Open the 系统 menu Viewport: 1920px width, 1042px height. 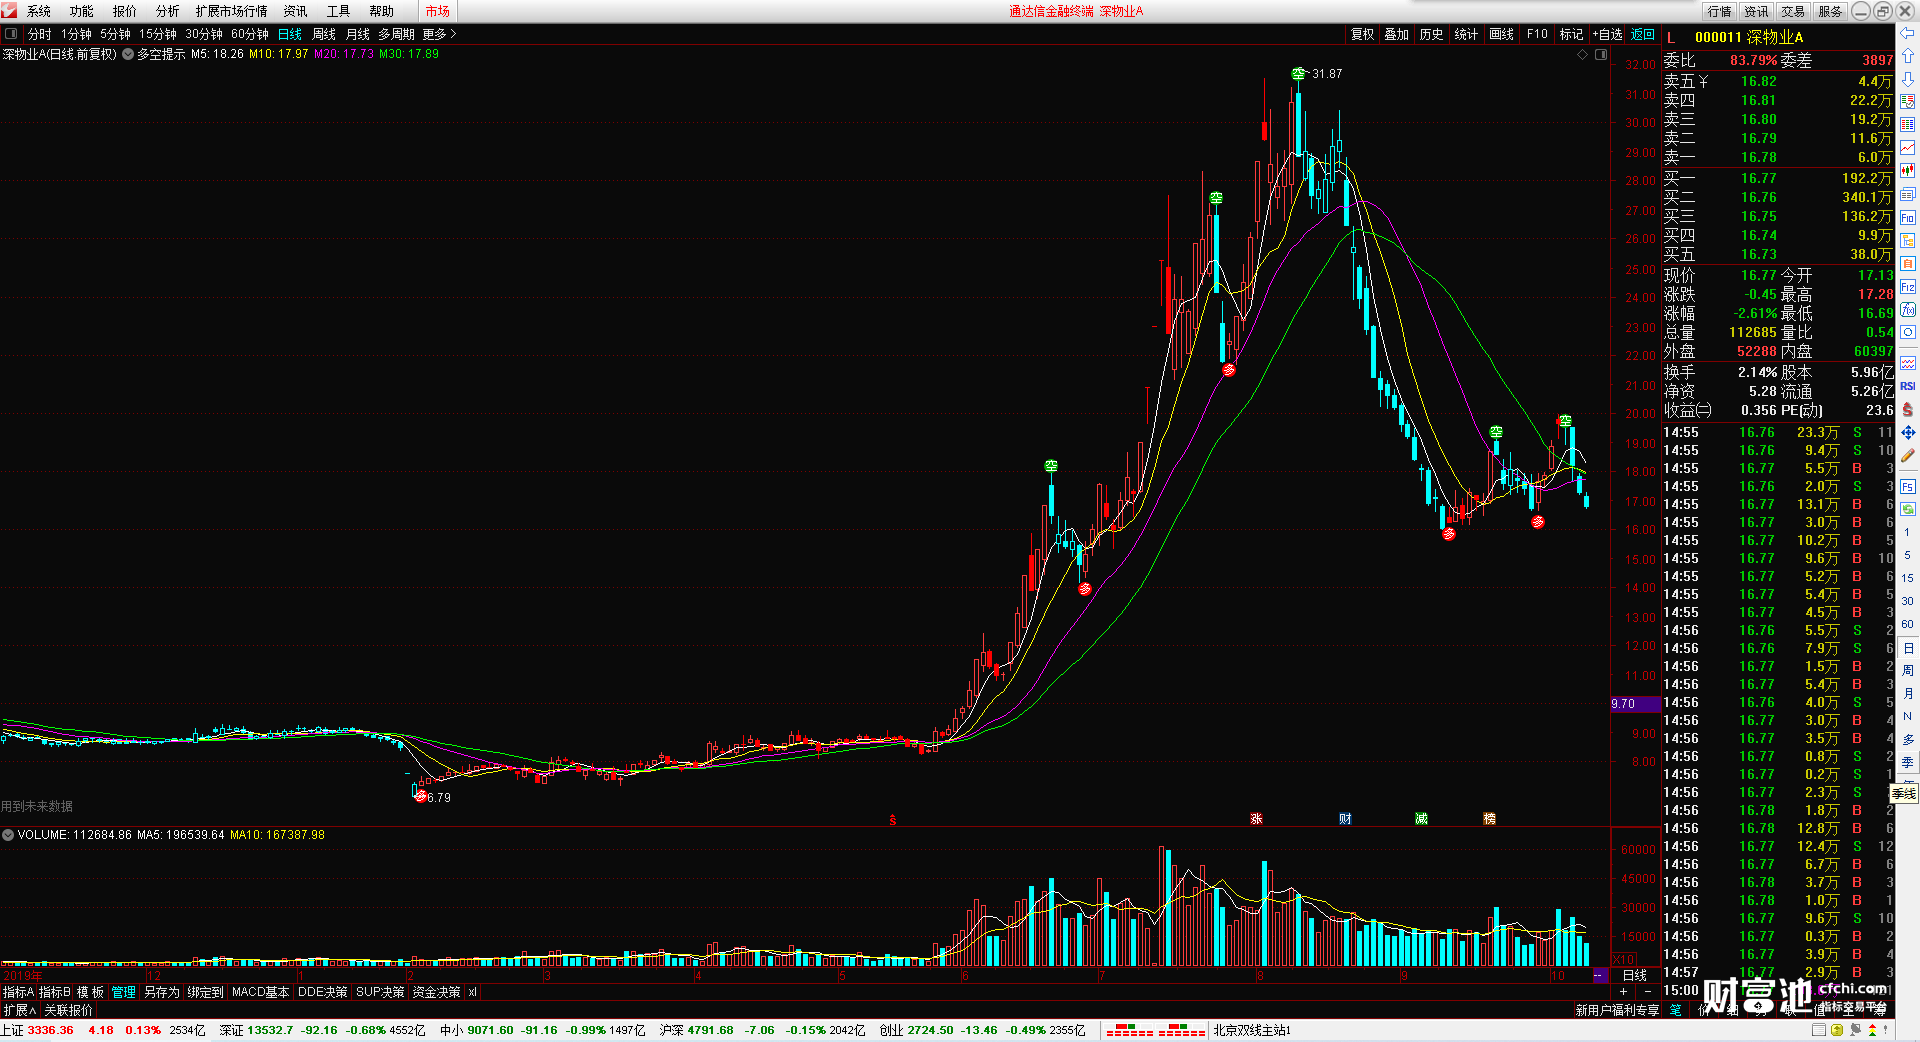tap(39, 11)
